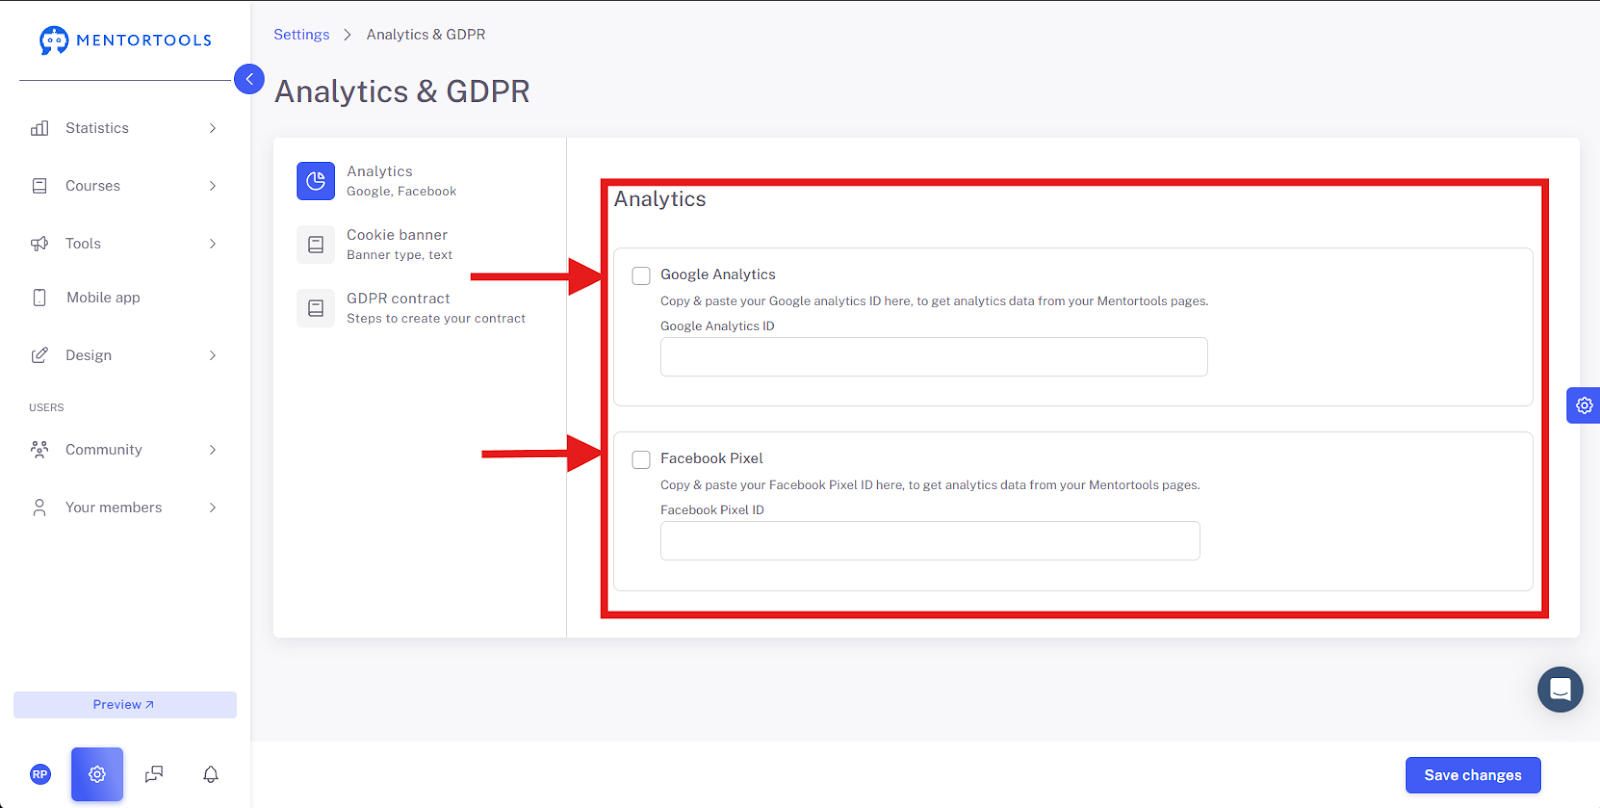This screenshot has width=1600, height=808.
Task: Click the Google Analytics description text
Action: click(934, 301)
